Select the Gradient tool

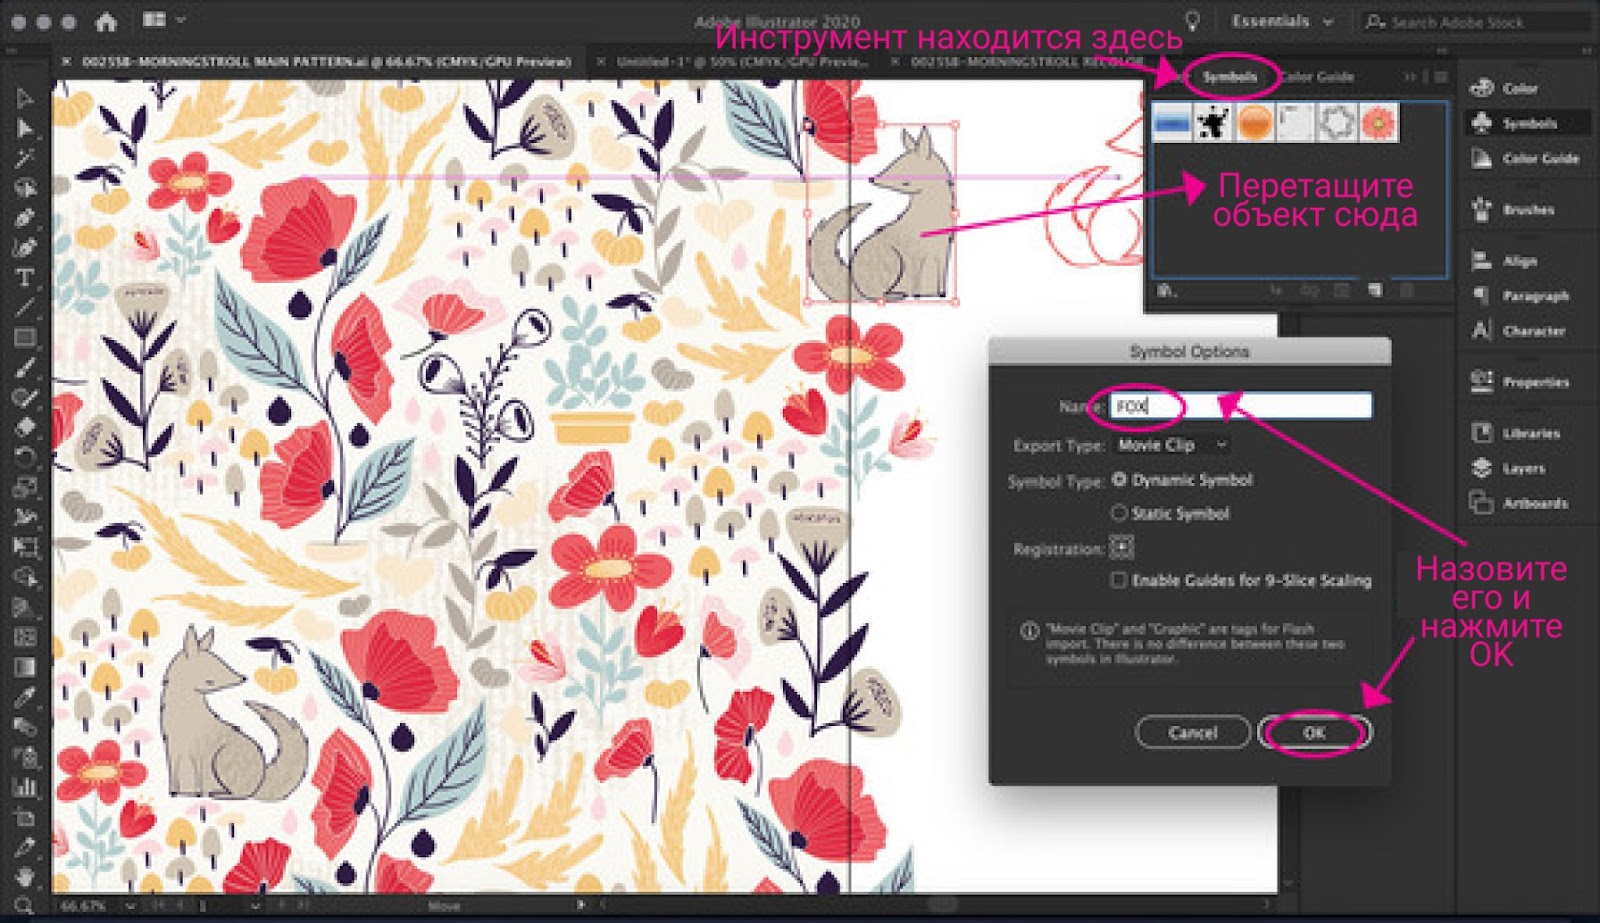(x=25, y=667)
